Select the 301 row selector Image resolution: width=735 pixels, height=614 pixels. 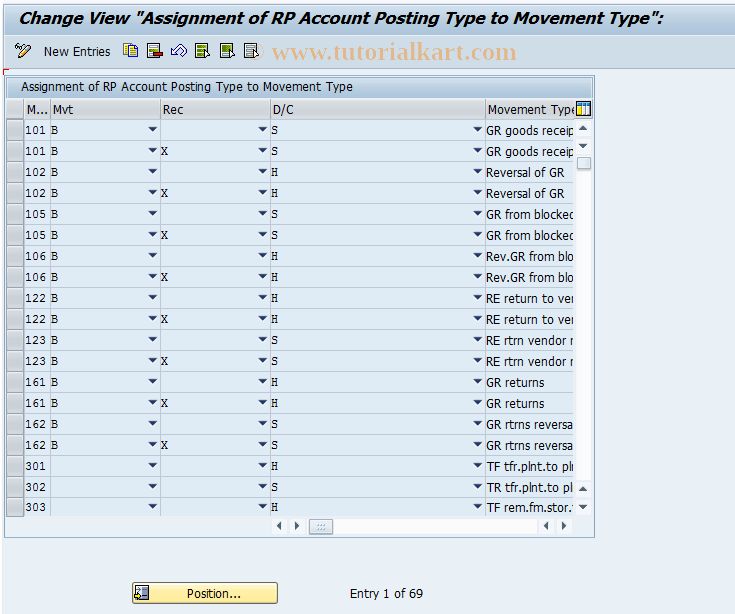click(x=15, y=466)
